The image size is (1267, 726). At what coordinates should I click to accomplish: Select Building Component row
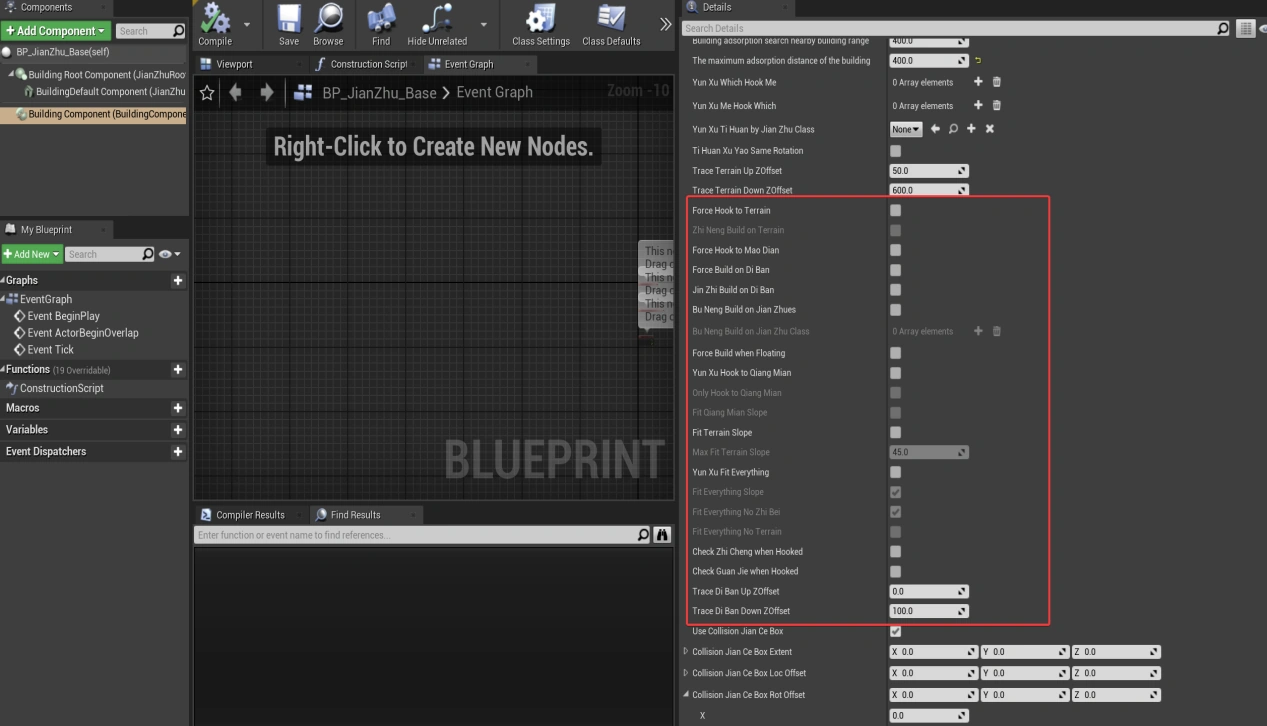95,114
